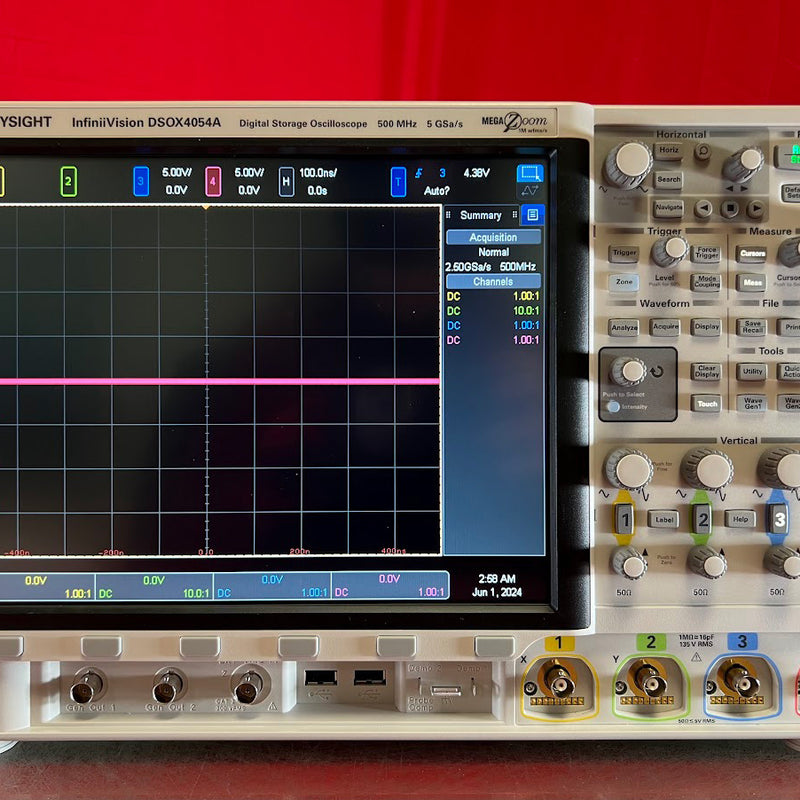The width and height of the screenshot is (800, 800).
Task: Tap the green DC 10.0:1 row in Channels
Action: pos(493,311)
